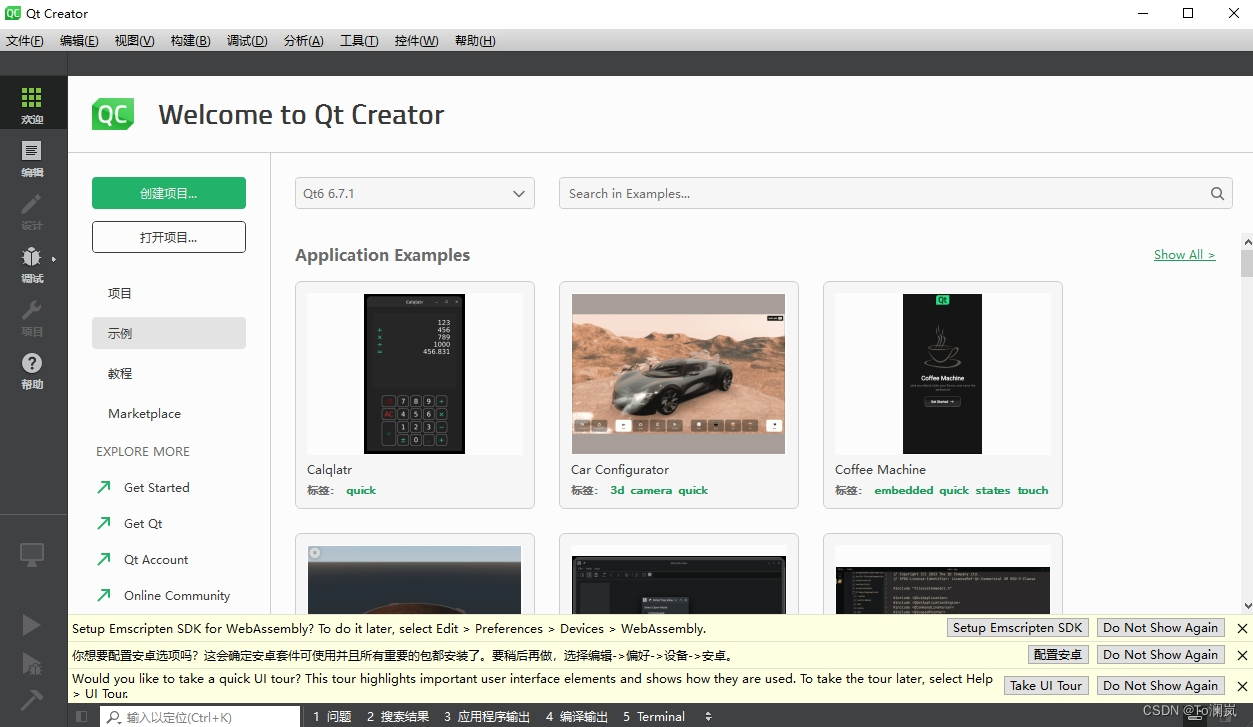Open the Help (帮助) mode
Viewport: 1253px width, 727px height.
click(33, 370)
